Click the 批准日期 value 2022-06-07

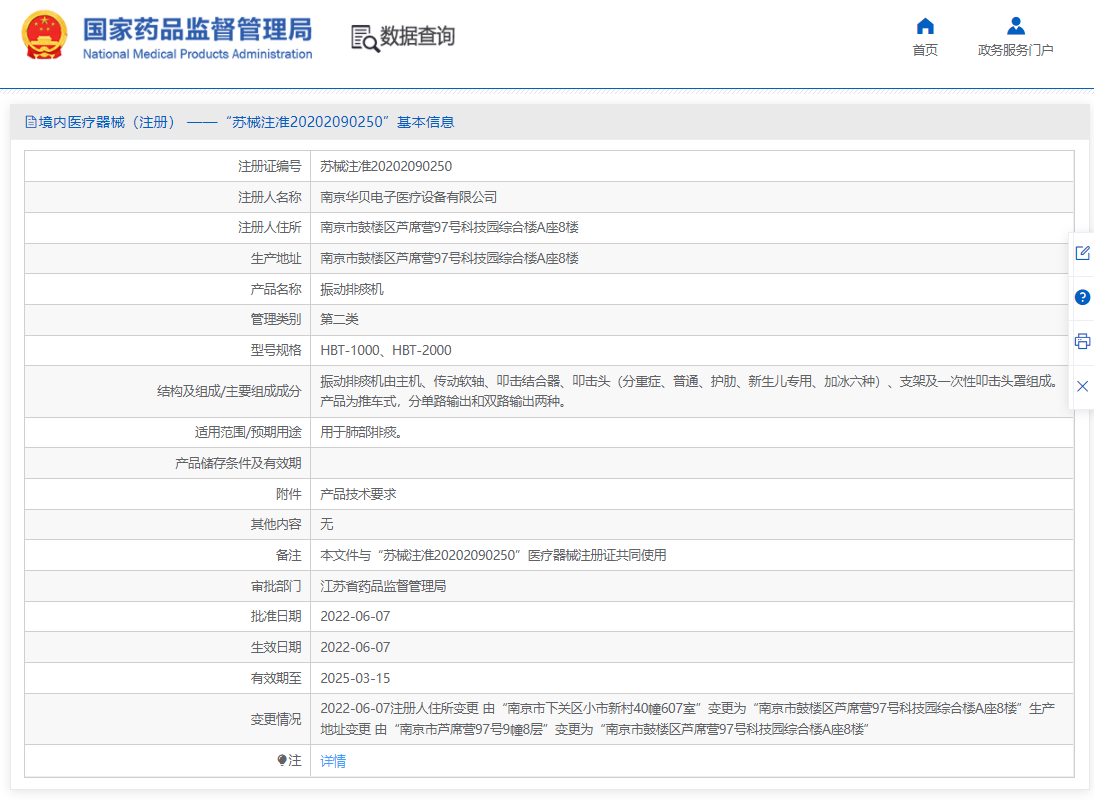pyautogui.click(x=355, y=617)
